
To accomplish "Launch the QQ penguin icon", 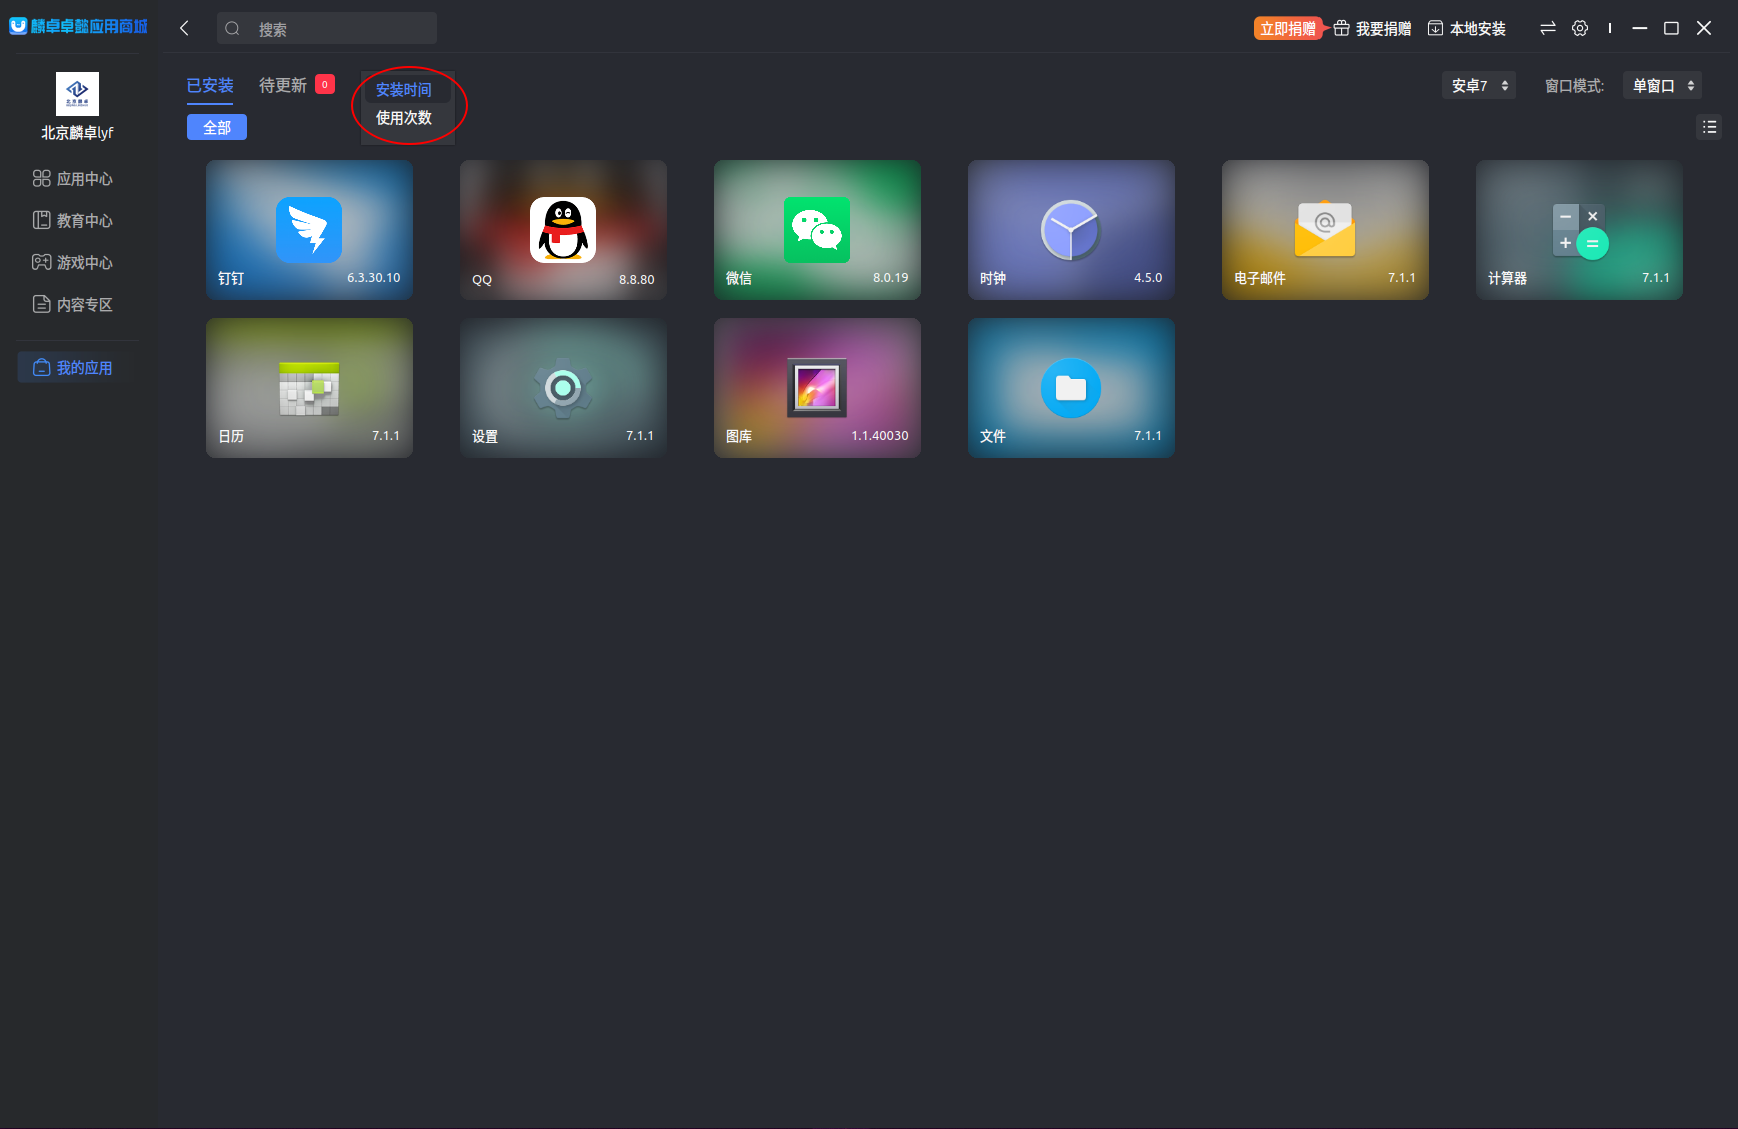I will coord(563,230).
